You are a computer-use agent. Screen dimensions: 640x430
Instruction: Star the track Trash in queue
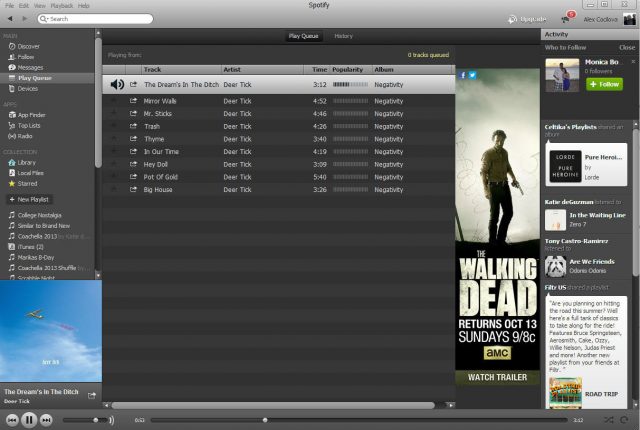114,125
